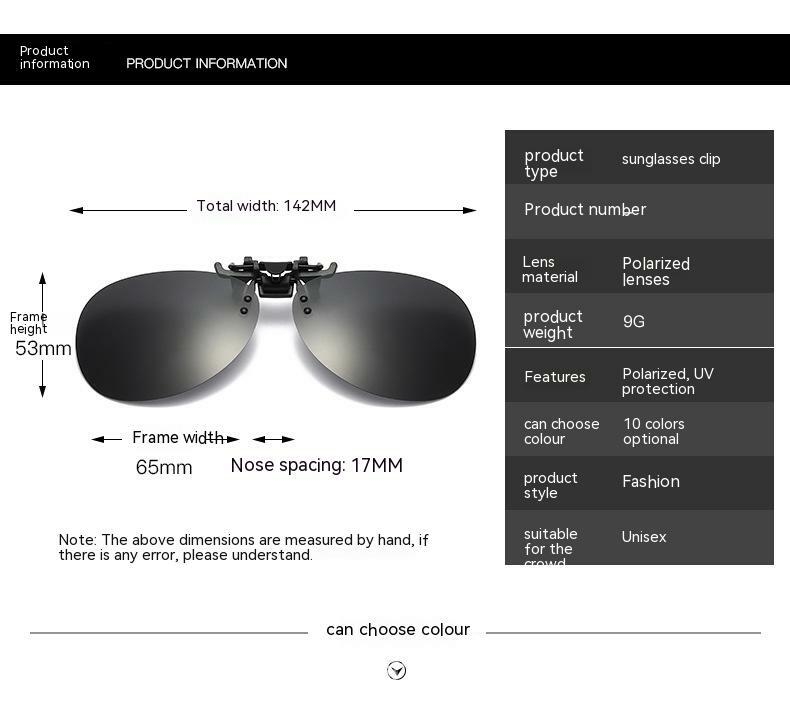
Task: Click the '65mm' frame width value
Action: [x=164, y=467]
